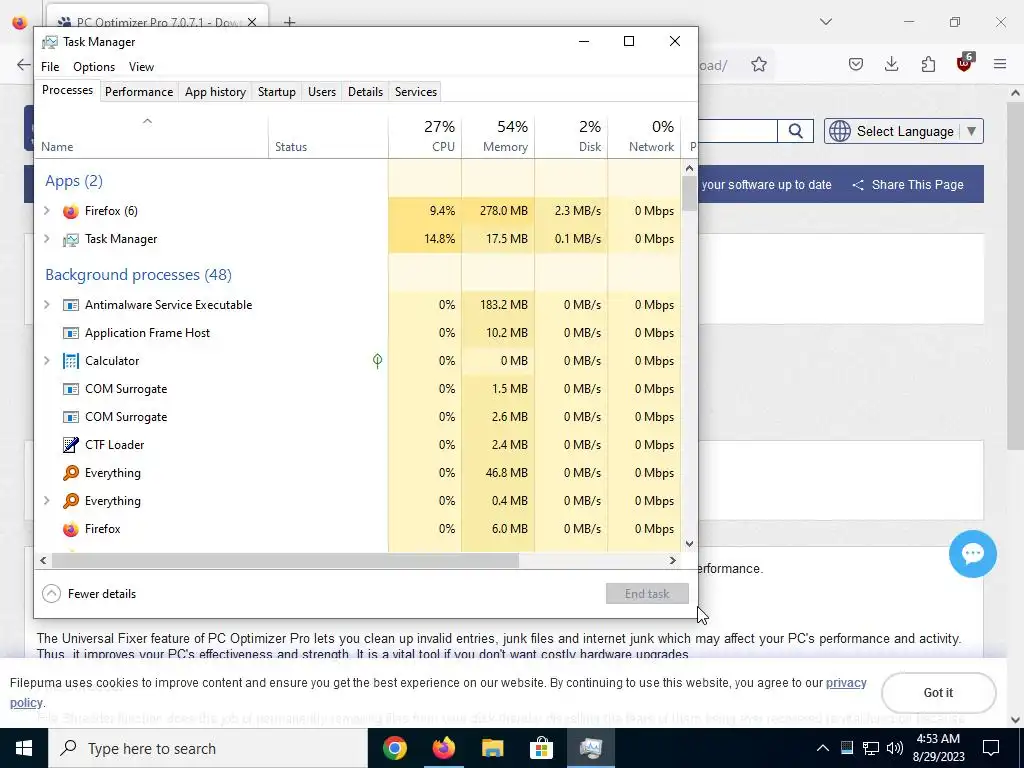The height and width of the screenshot is (768, 1024).
Task: Open the File menu in Task Manager
Action: [x=50, y=67]
